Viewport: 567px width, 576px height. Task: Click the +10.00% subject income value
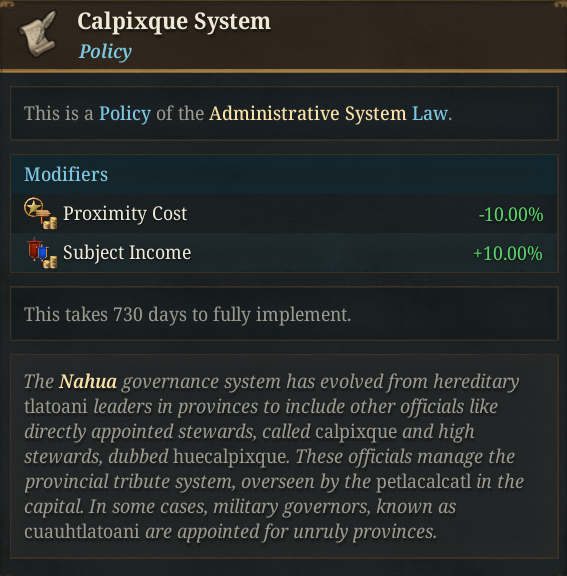pyautogui.click(x=508, y=253)
